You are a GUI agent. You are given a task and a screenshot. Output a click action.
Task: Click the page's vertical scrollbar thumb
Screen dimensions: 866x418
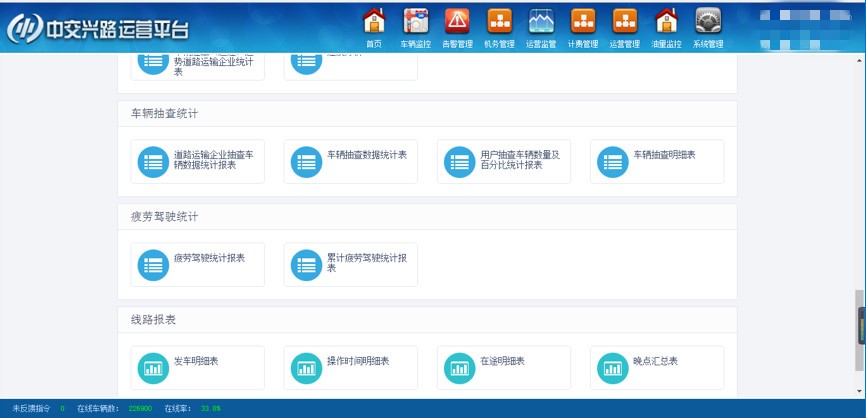pos(857,329)
